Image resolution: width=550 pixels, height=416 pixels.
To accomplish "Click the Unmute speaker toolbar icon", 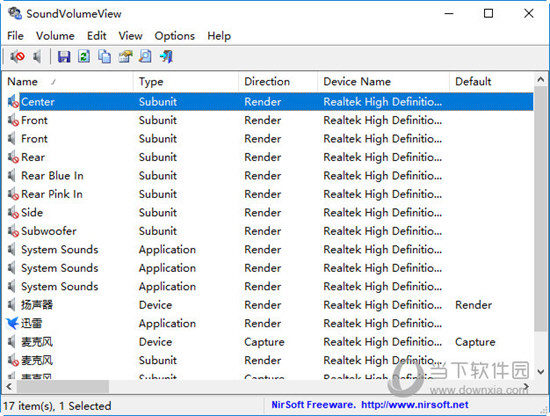I will click(37, 56).
